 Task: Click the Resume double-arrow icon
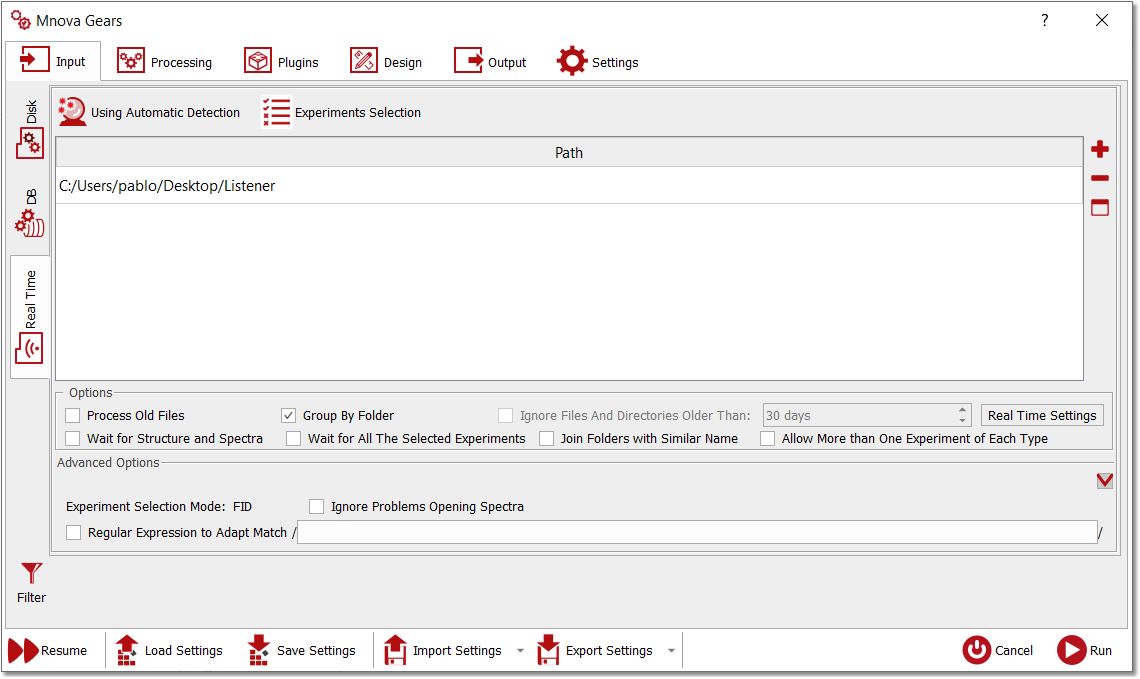(23, 651)
